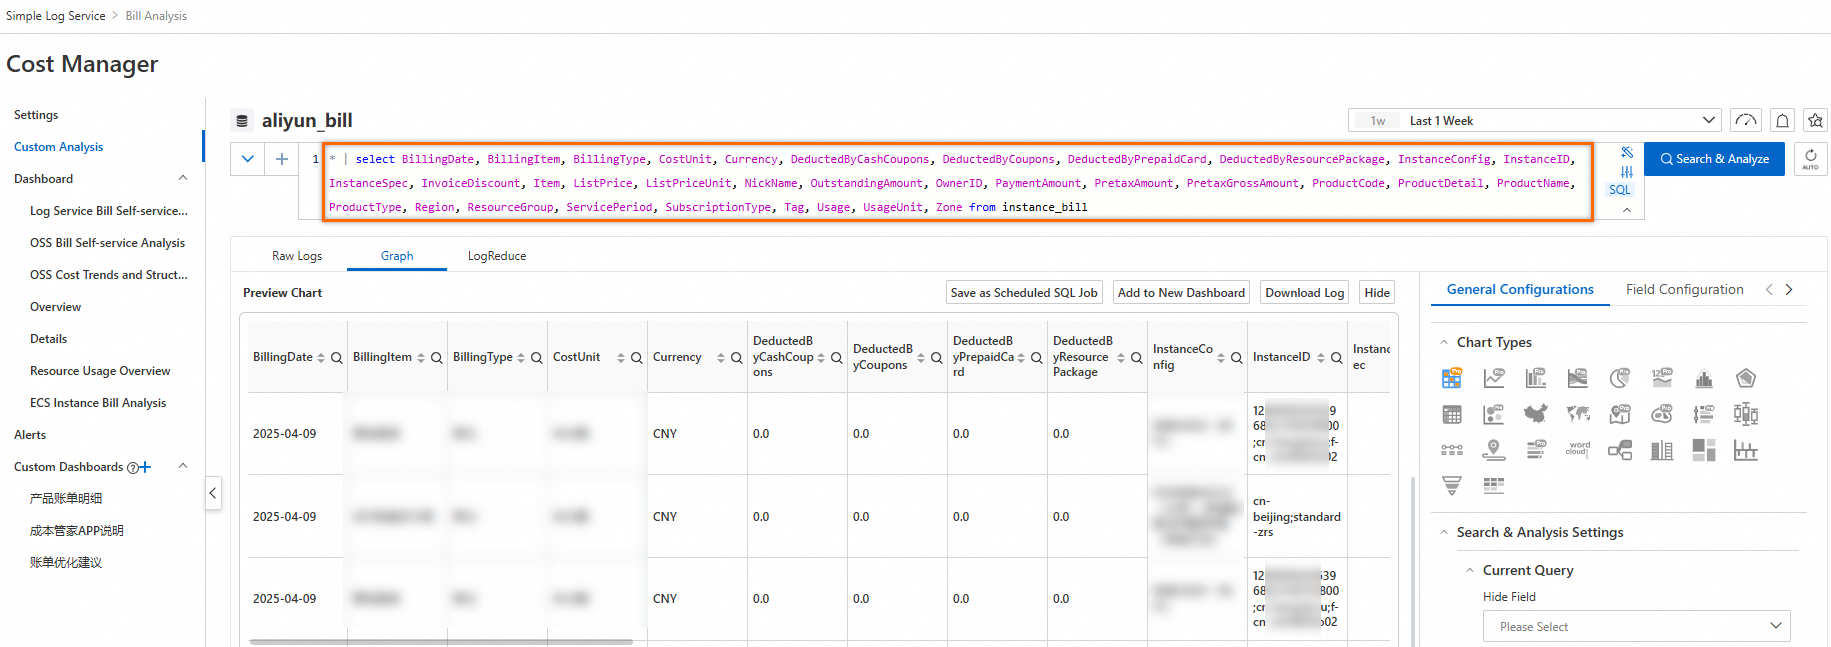
Task: Open OSS Bill Self-service Analysis dashboard
Action: [107, 243]
